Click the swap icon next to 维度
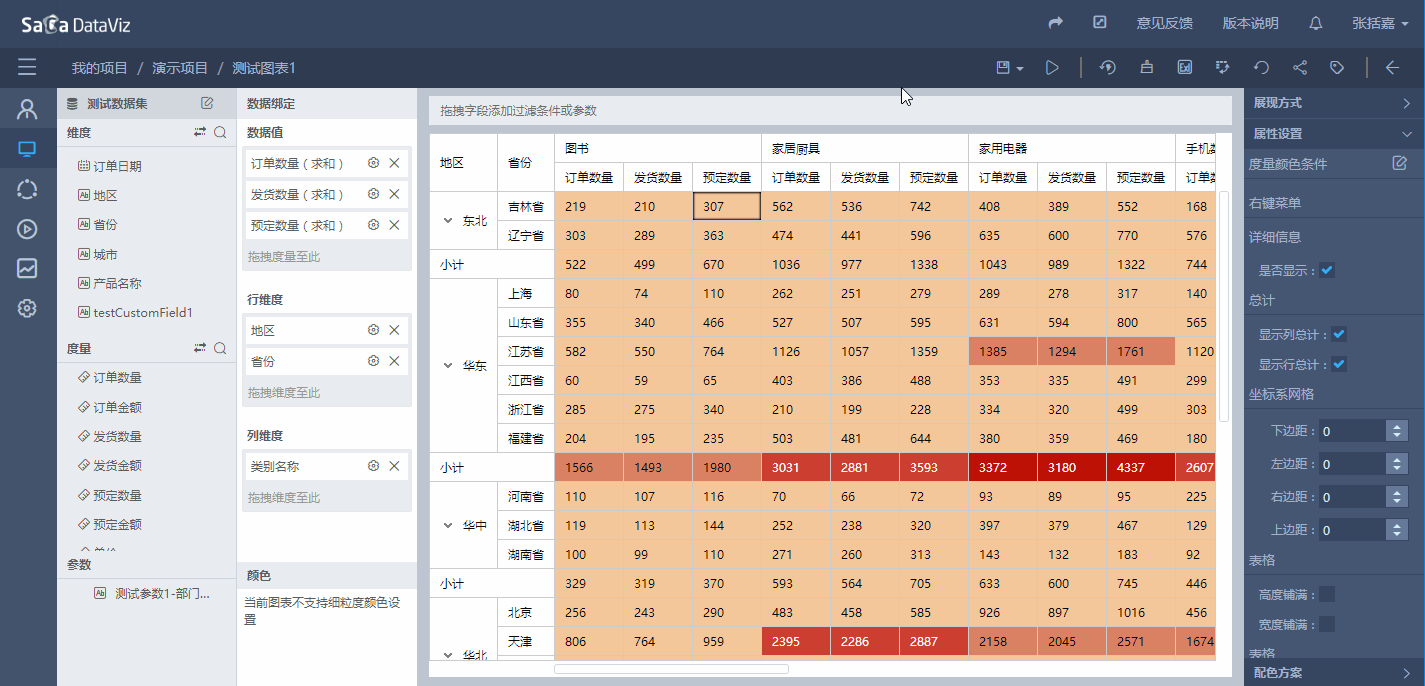The image size is (1425, 686). (x=200, y=132)
